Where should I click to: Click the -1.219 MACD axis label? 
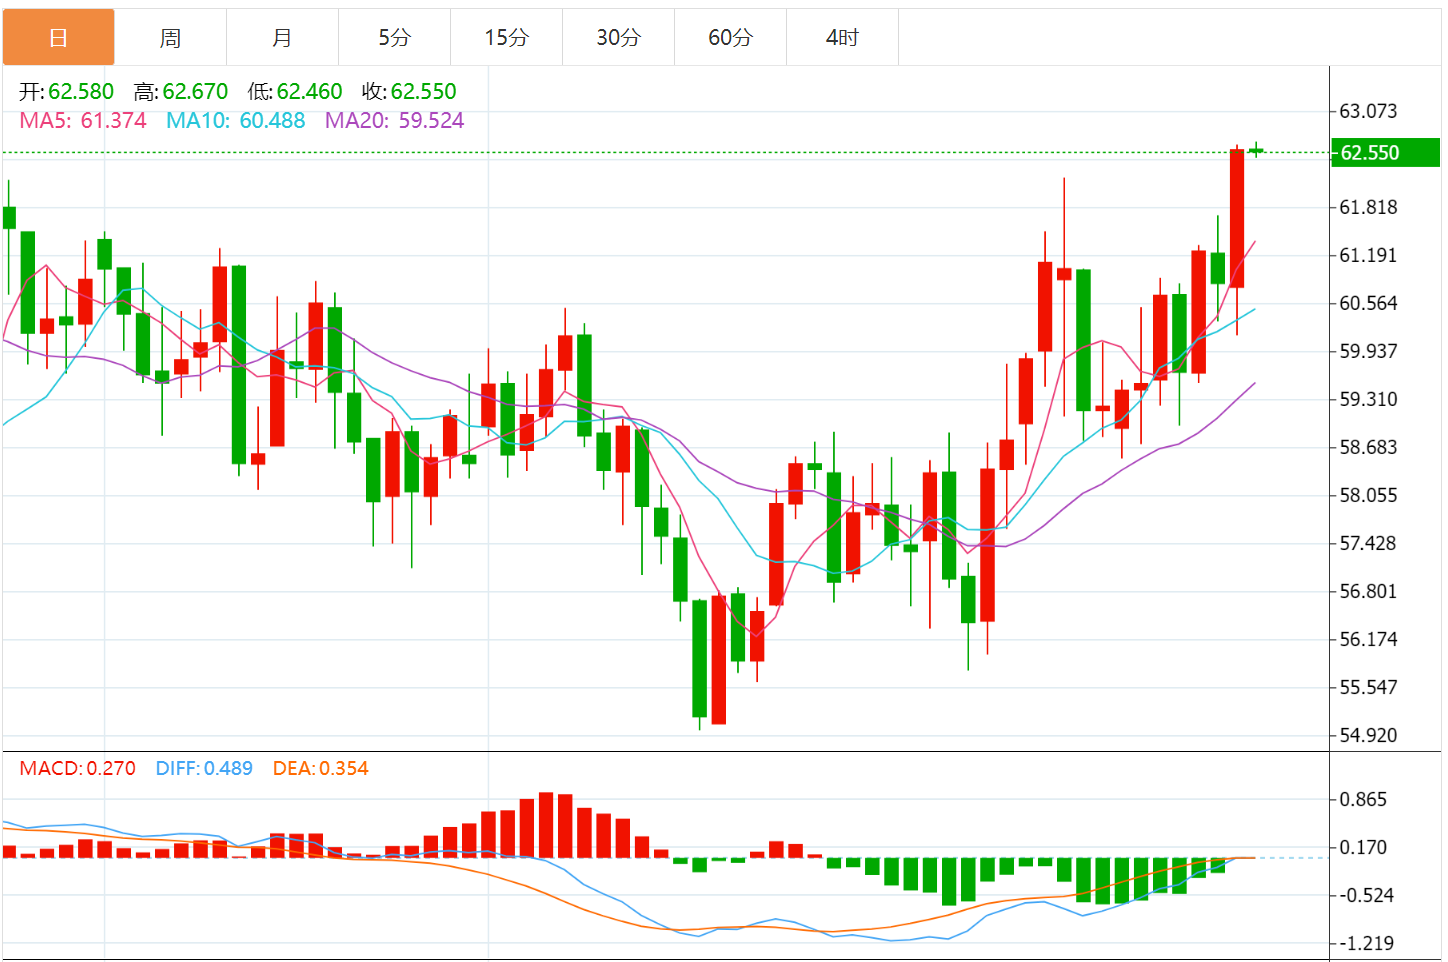(x=1366, y=943)
